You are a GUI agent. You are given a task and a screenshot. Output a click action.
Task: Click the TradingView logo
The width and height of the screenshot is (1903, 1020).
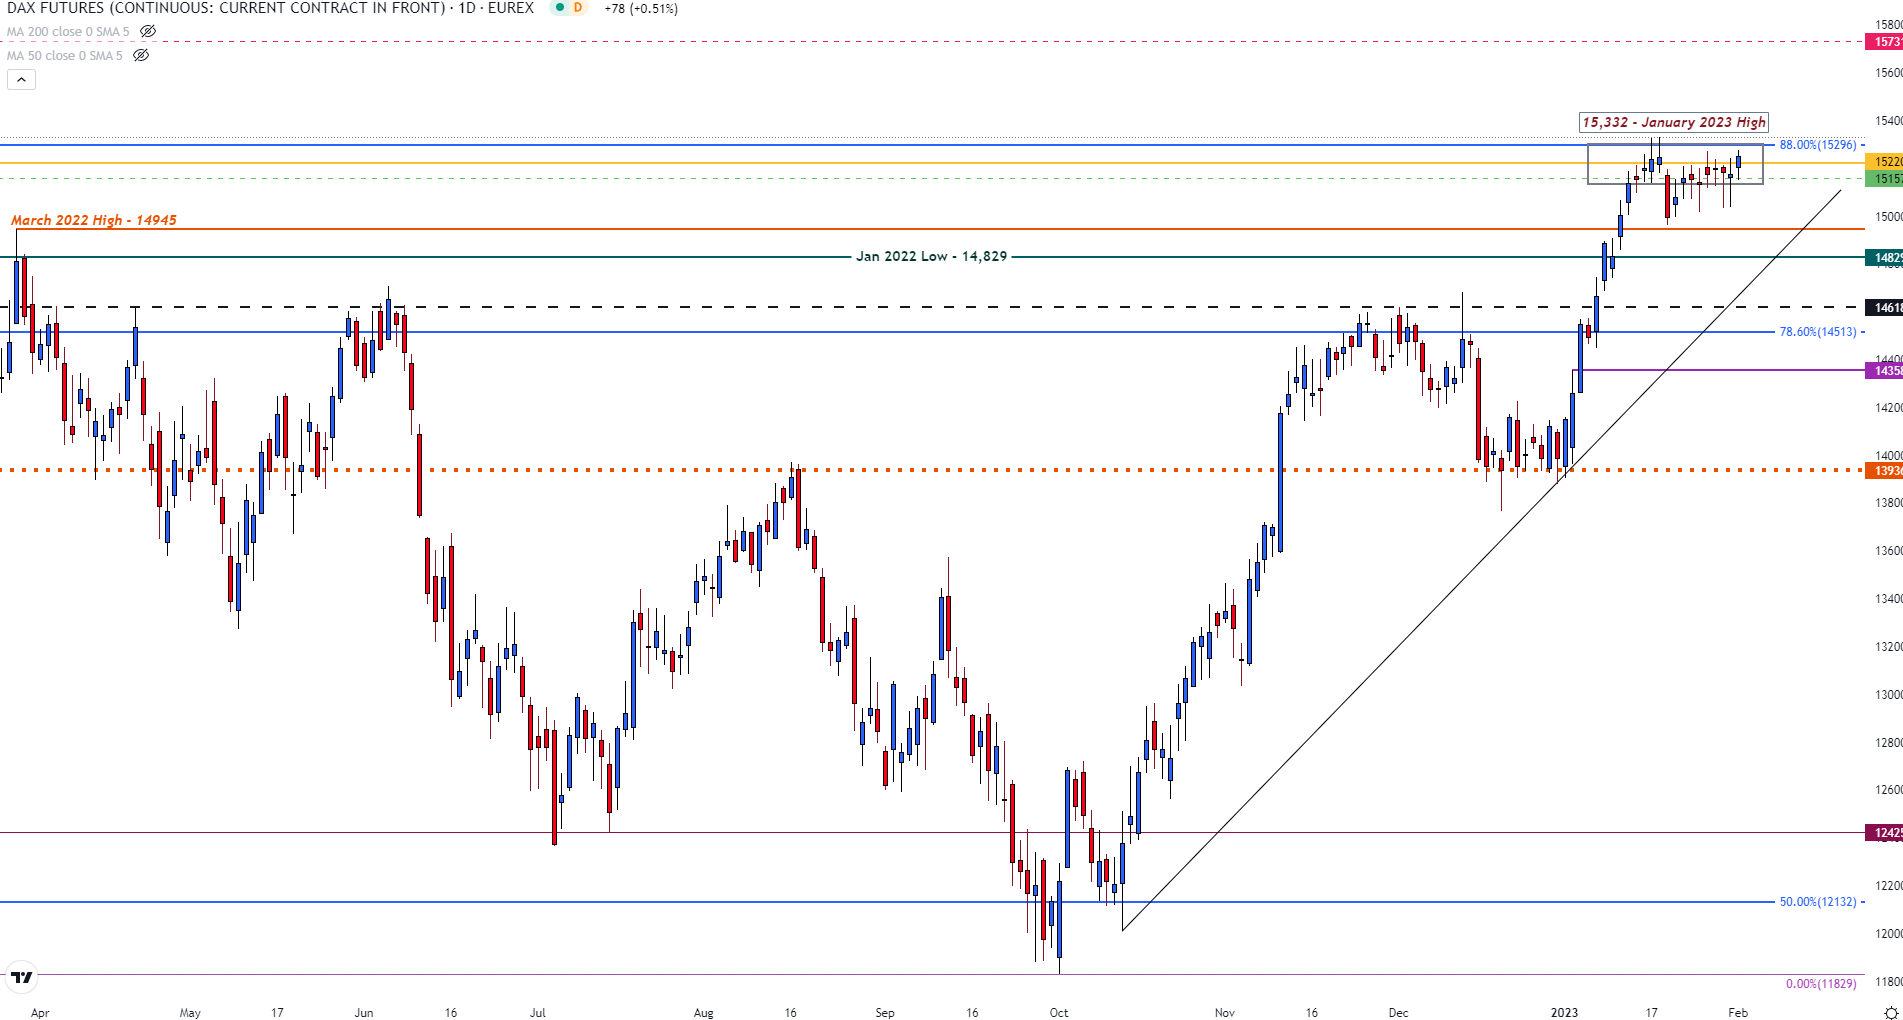[22, 977]
